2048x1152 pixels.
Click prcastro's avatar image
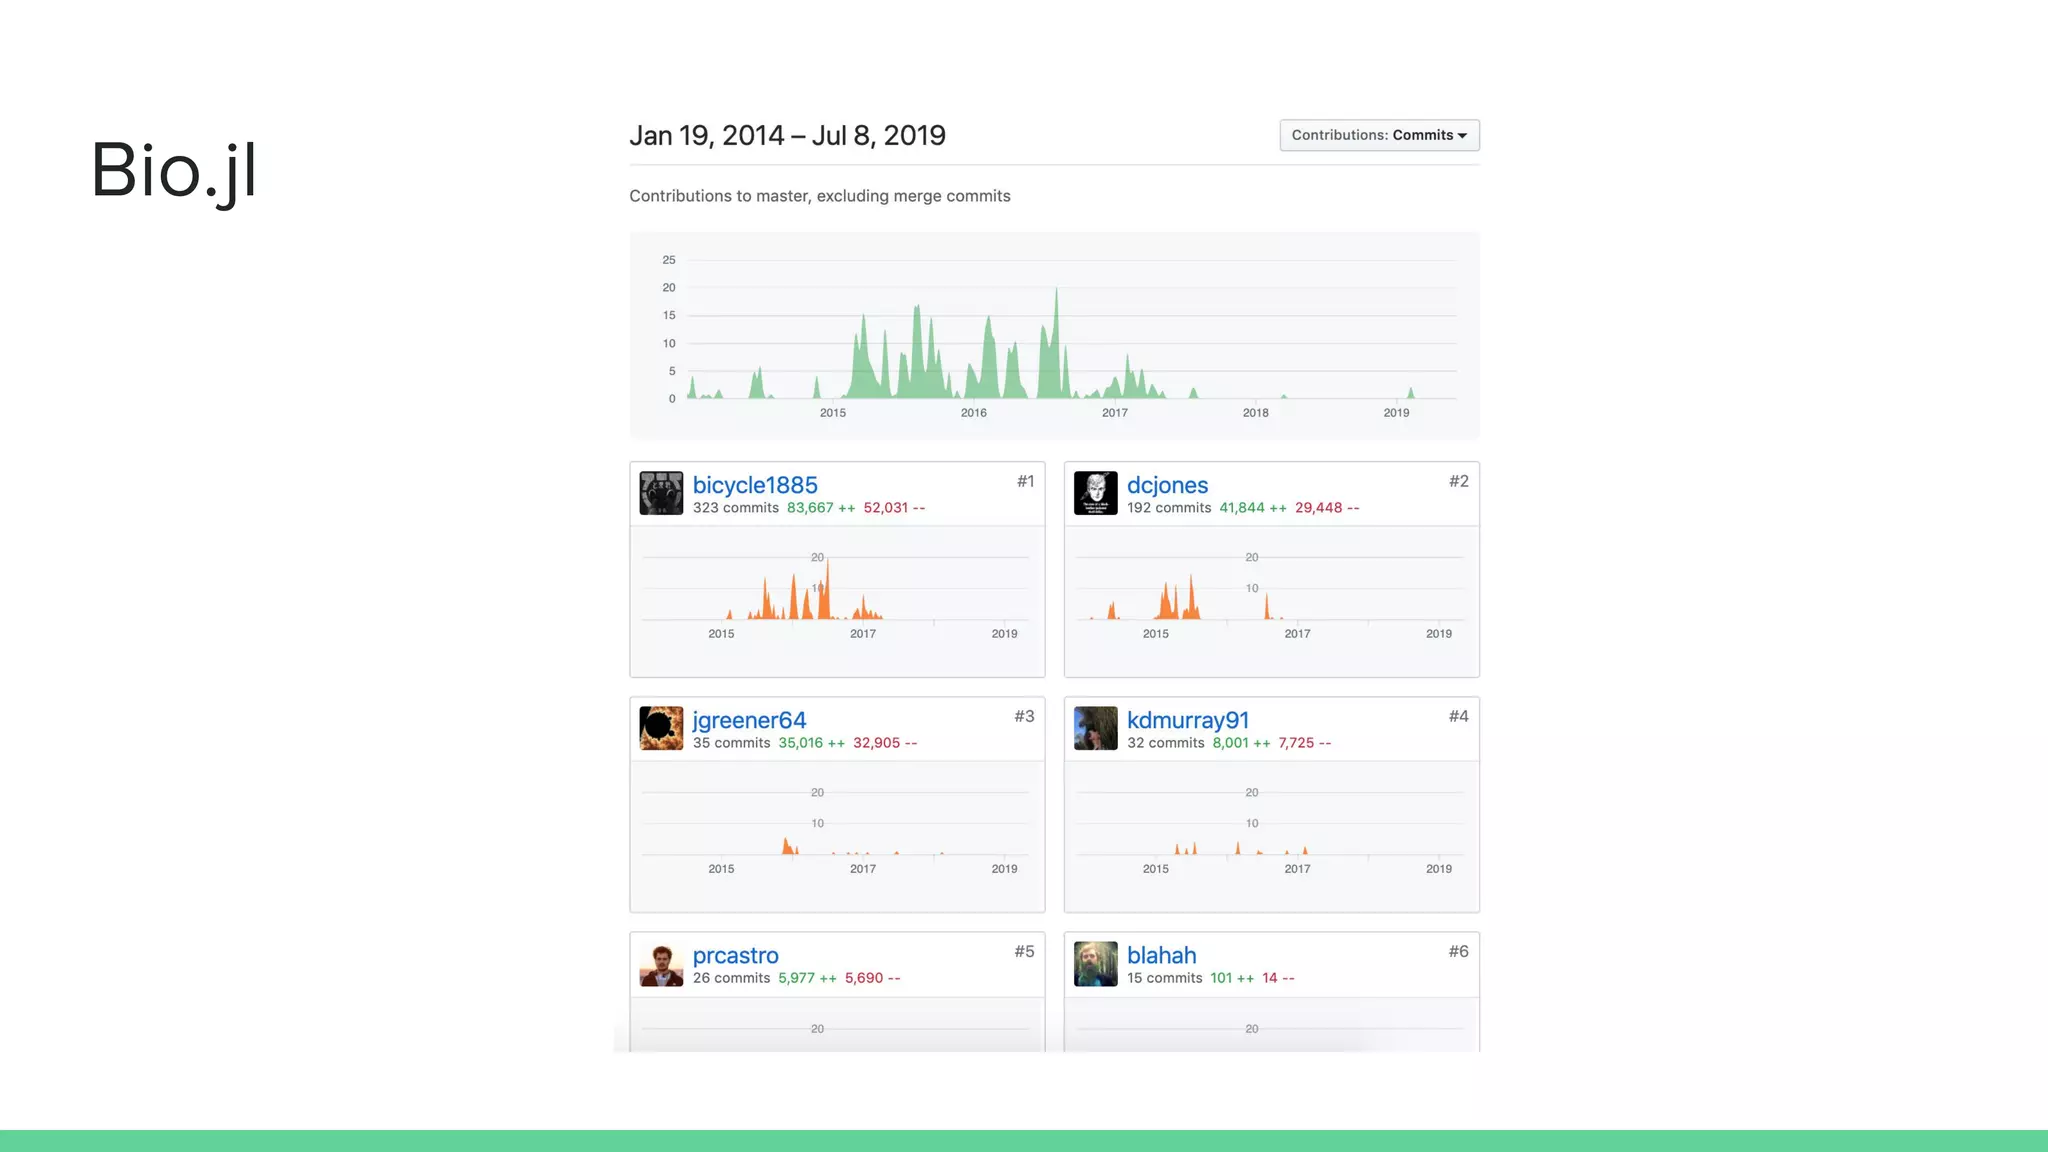[661, 964]
